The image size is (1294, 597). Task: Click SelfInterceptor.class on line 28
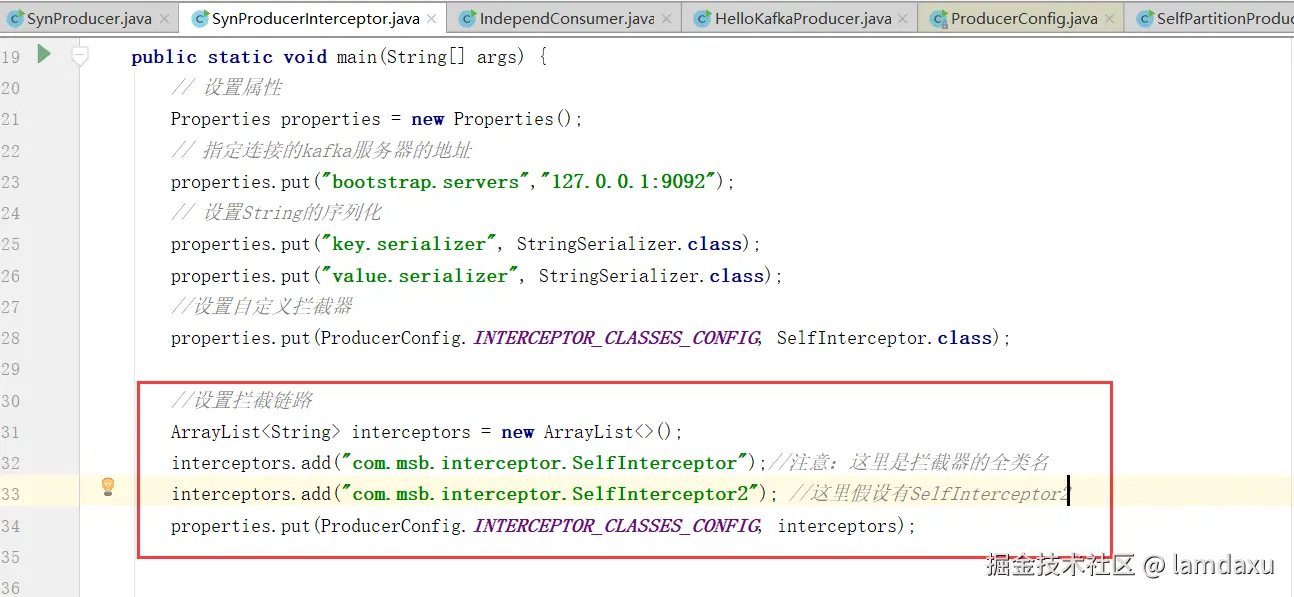point(884,338)
